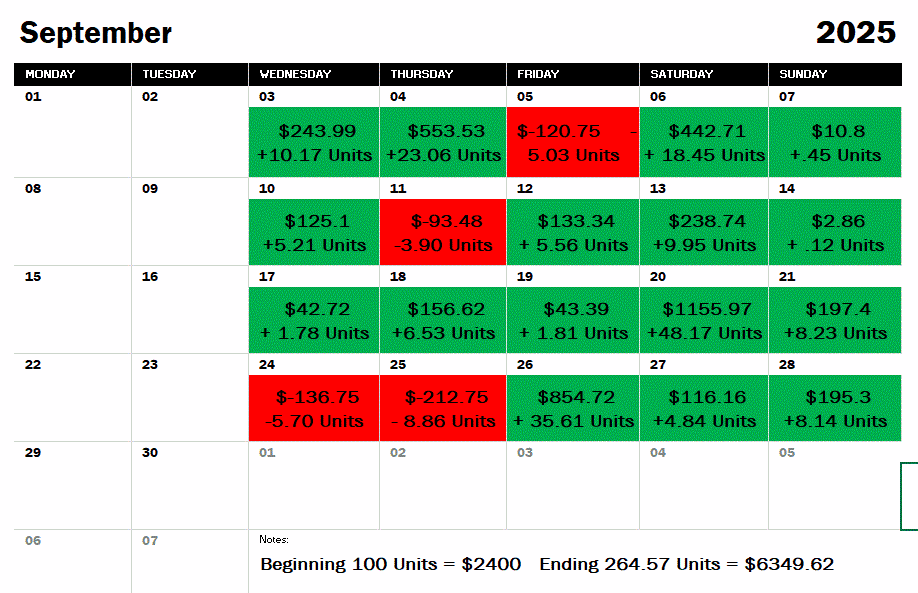This screenshot has height=593, width=918.
Task: Select the green $243.99 cell on September 03
Action: click(314, 142)
